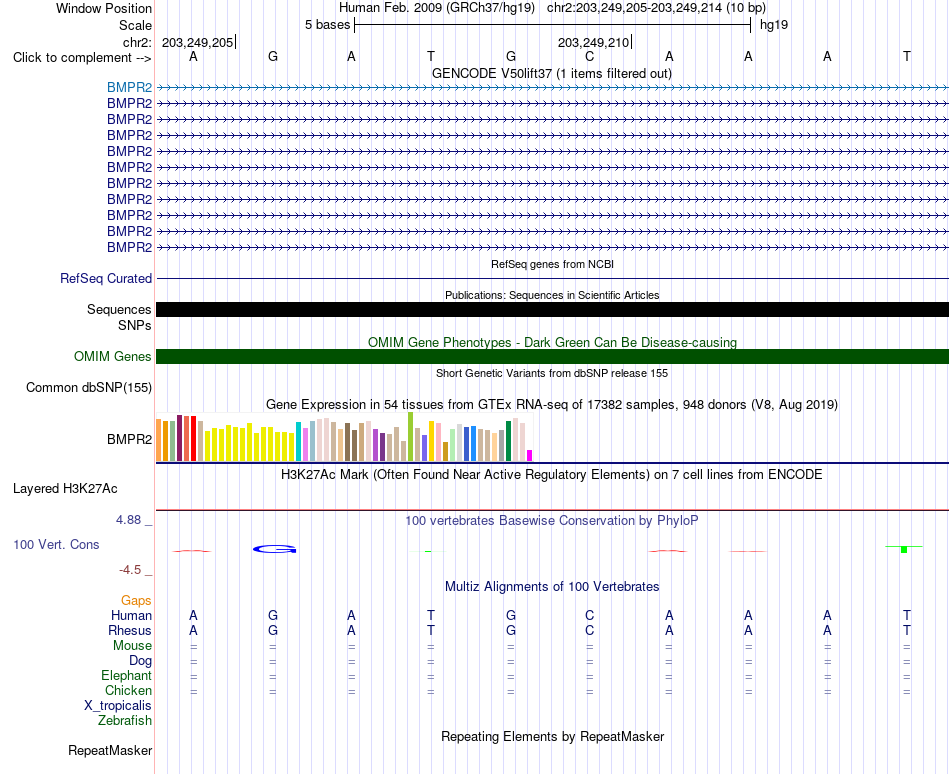Click the RefSeq Curated intron line
Image resolution: width=950 pixels, height=774 pixels.
552,279
